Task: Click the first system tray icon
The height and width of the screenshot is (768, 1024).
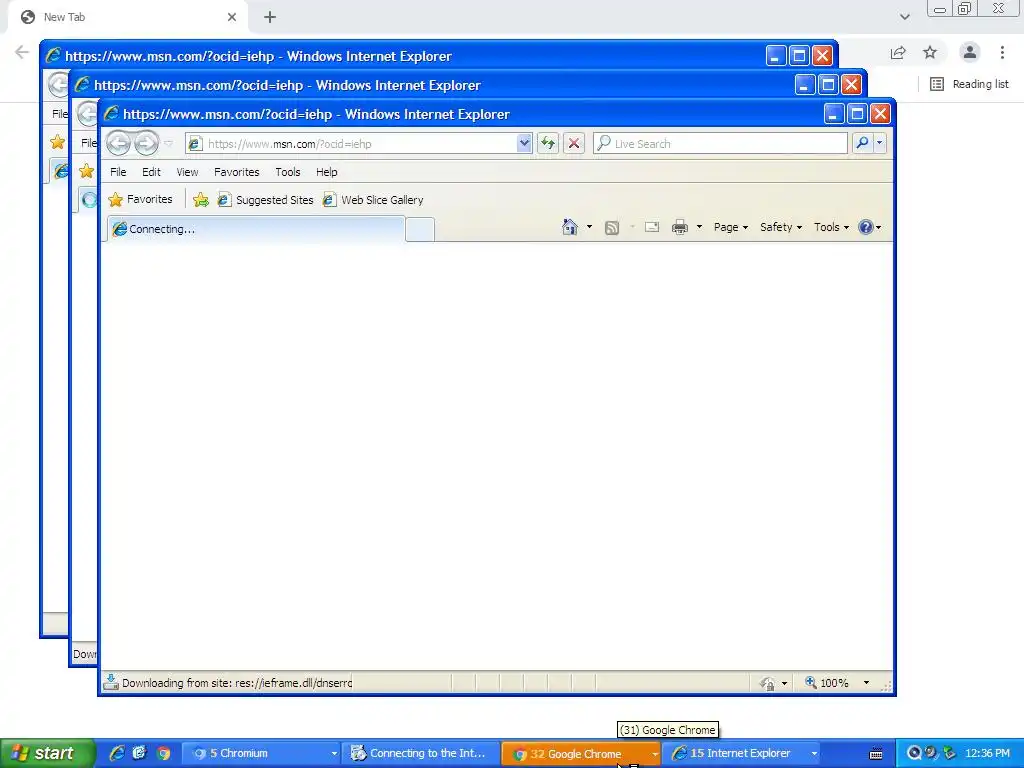Action: (914, 753)
